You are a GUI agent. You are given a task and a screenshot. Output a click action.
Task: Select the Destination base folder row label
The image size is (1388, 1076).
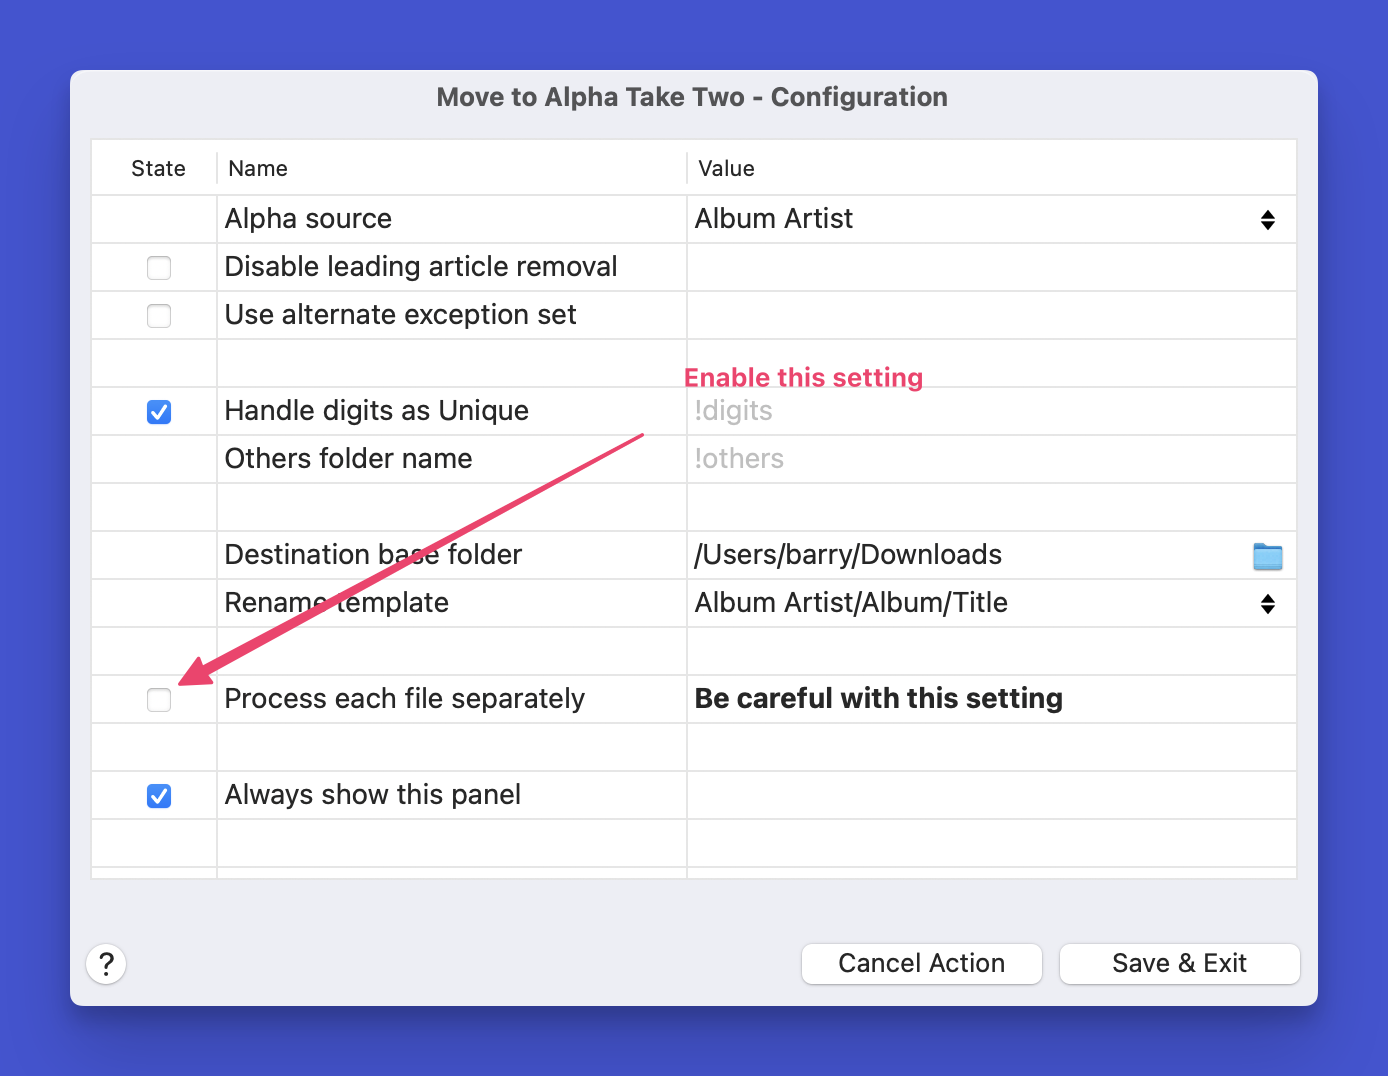tap(373, 555)
